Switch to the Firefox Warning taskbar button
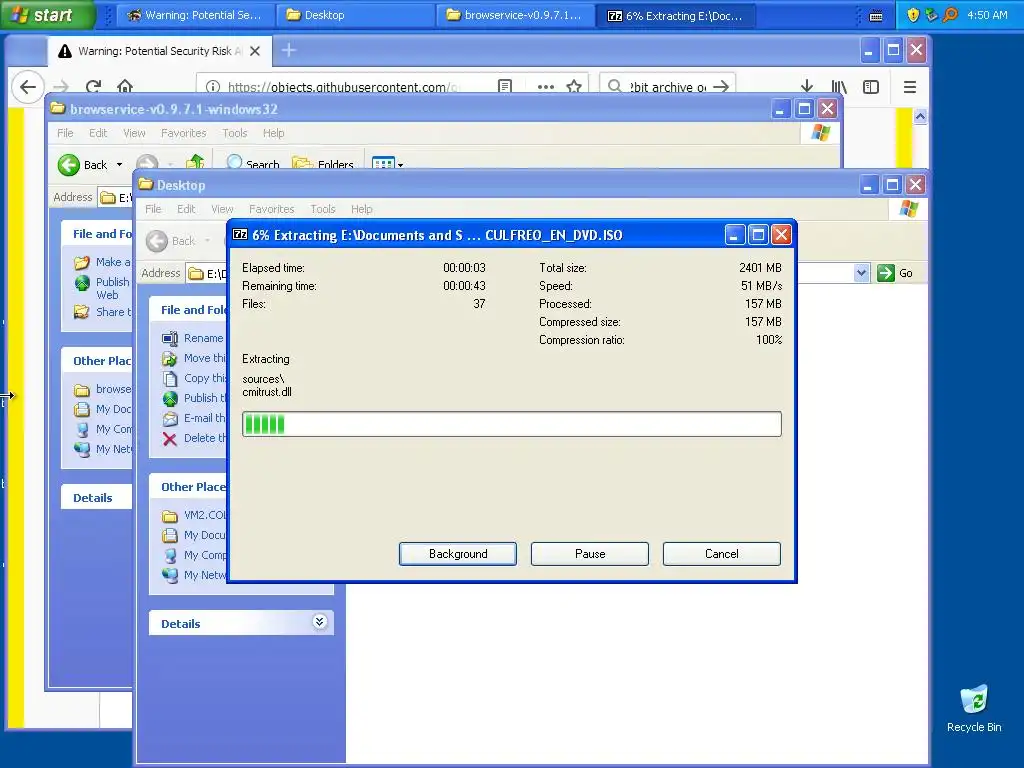Viewport: 1024px width, 768px height. (195, 16)
